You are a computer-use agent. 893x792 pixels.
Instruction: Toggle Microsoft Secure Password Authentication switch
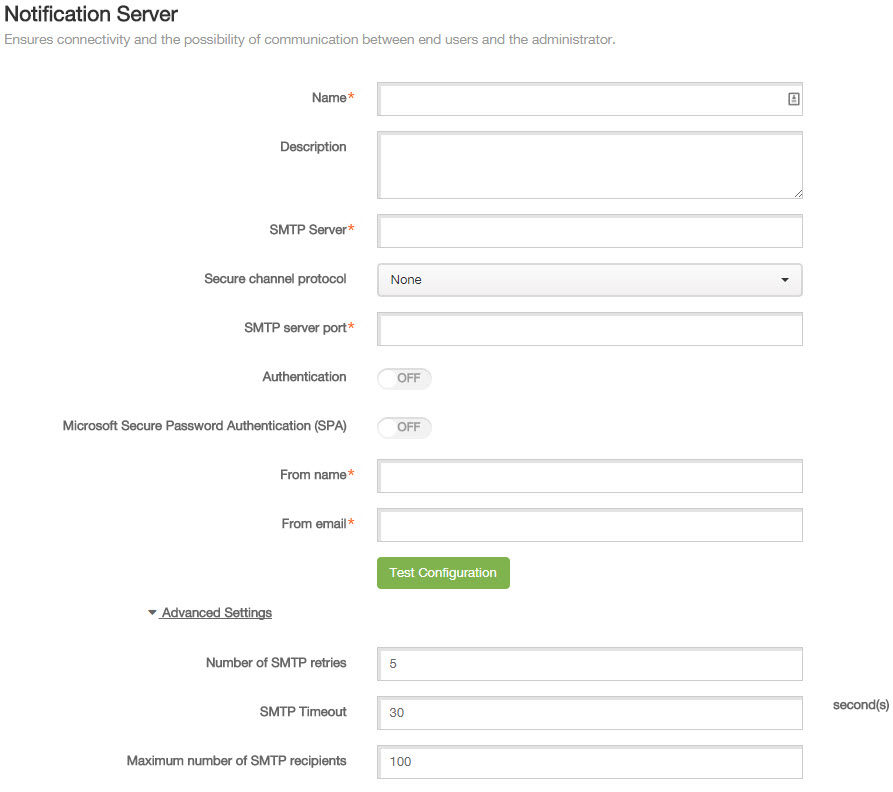[404, 427]
